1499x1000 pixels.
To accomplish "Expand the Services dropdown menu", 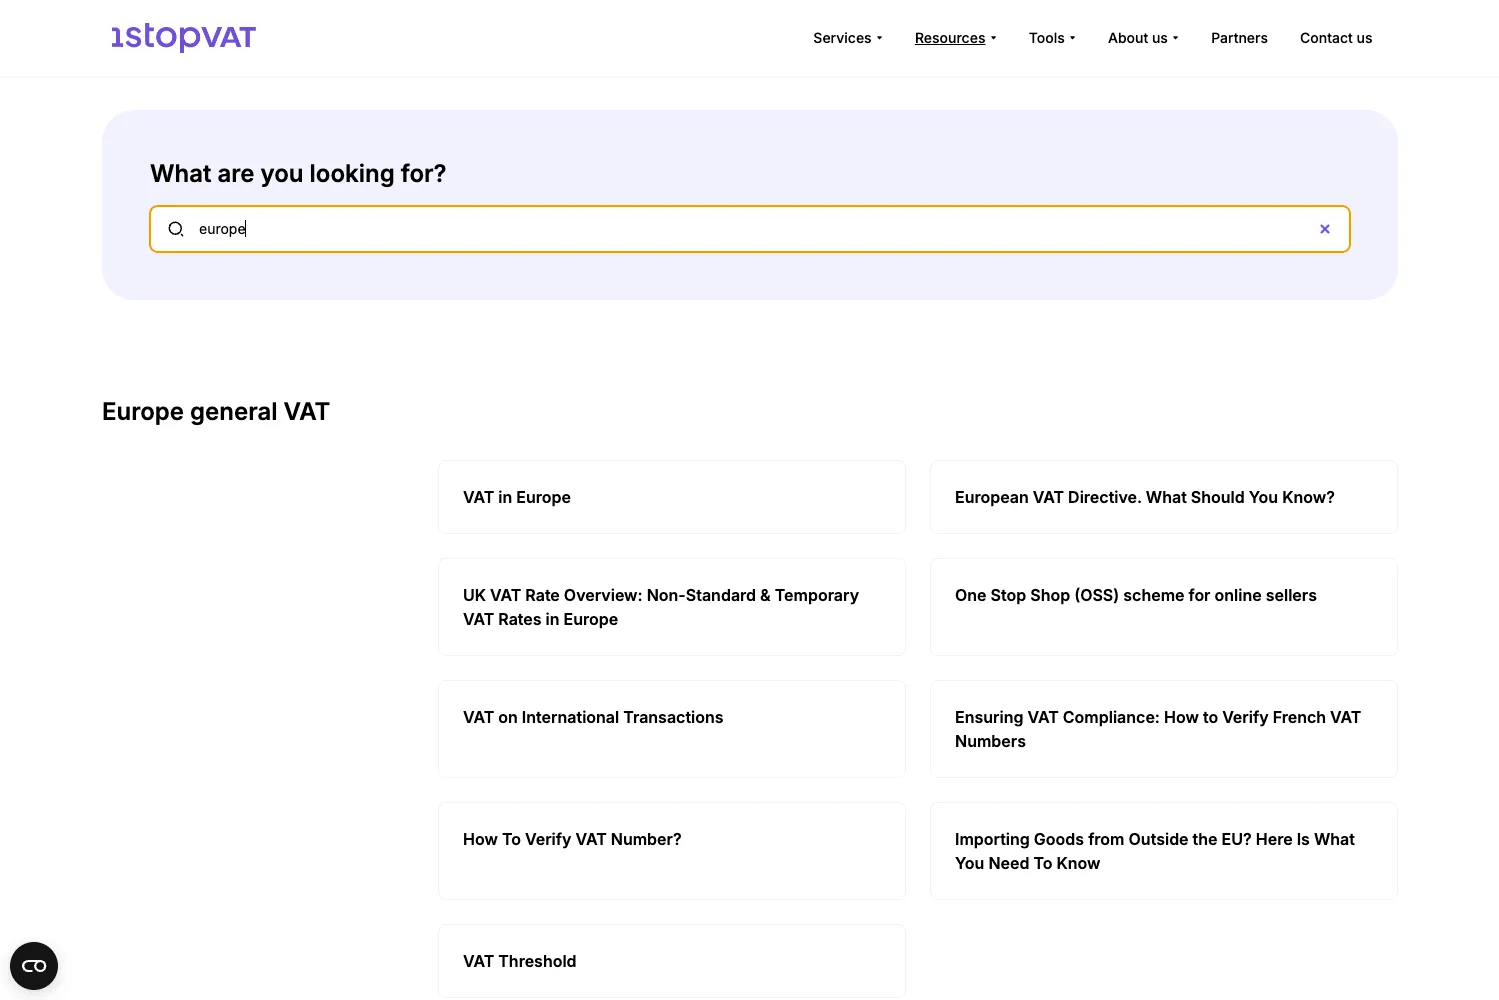I will click(x=847, y=38).
